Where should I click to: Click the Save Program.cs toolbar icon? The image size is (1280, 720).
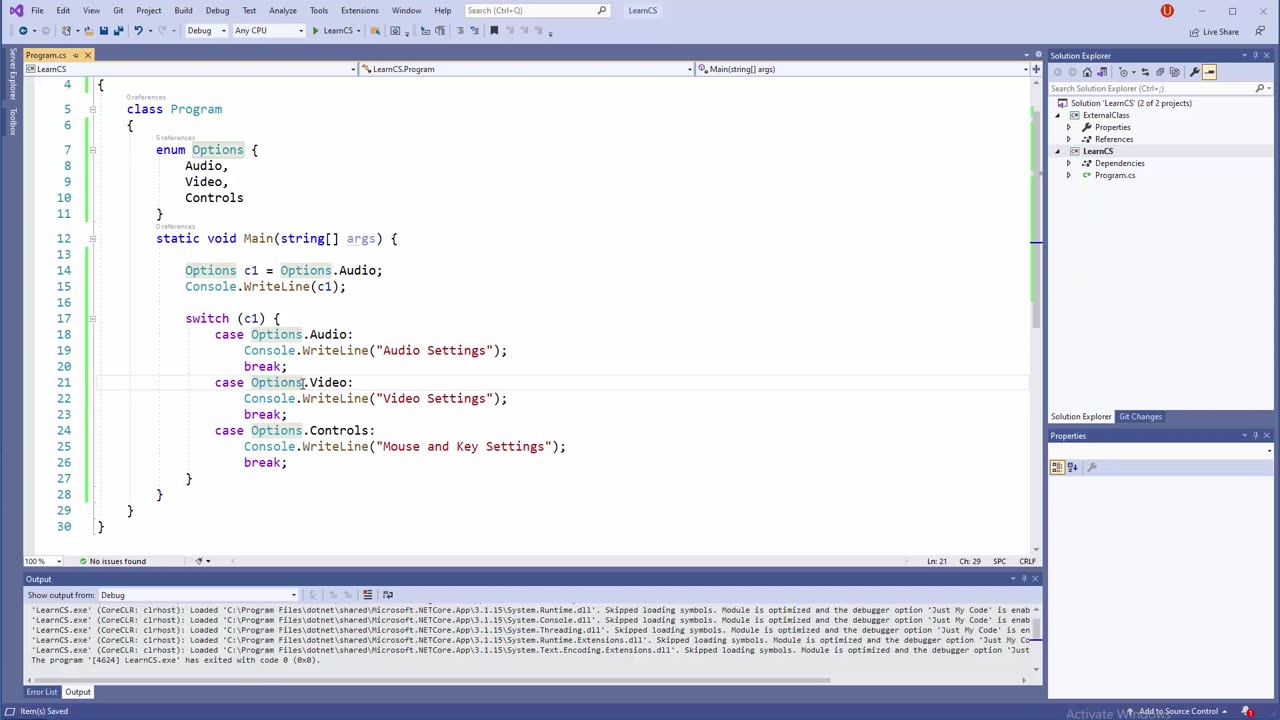(x=104, y=31)
